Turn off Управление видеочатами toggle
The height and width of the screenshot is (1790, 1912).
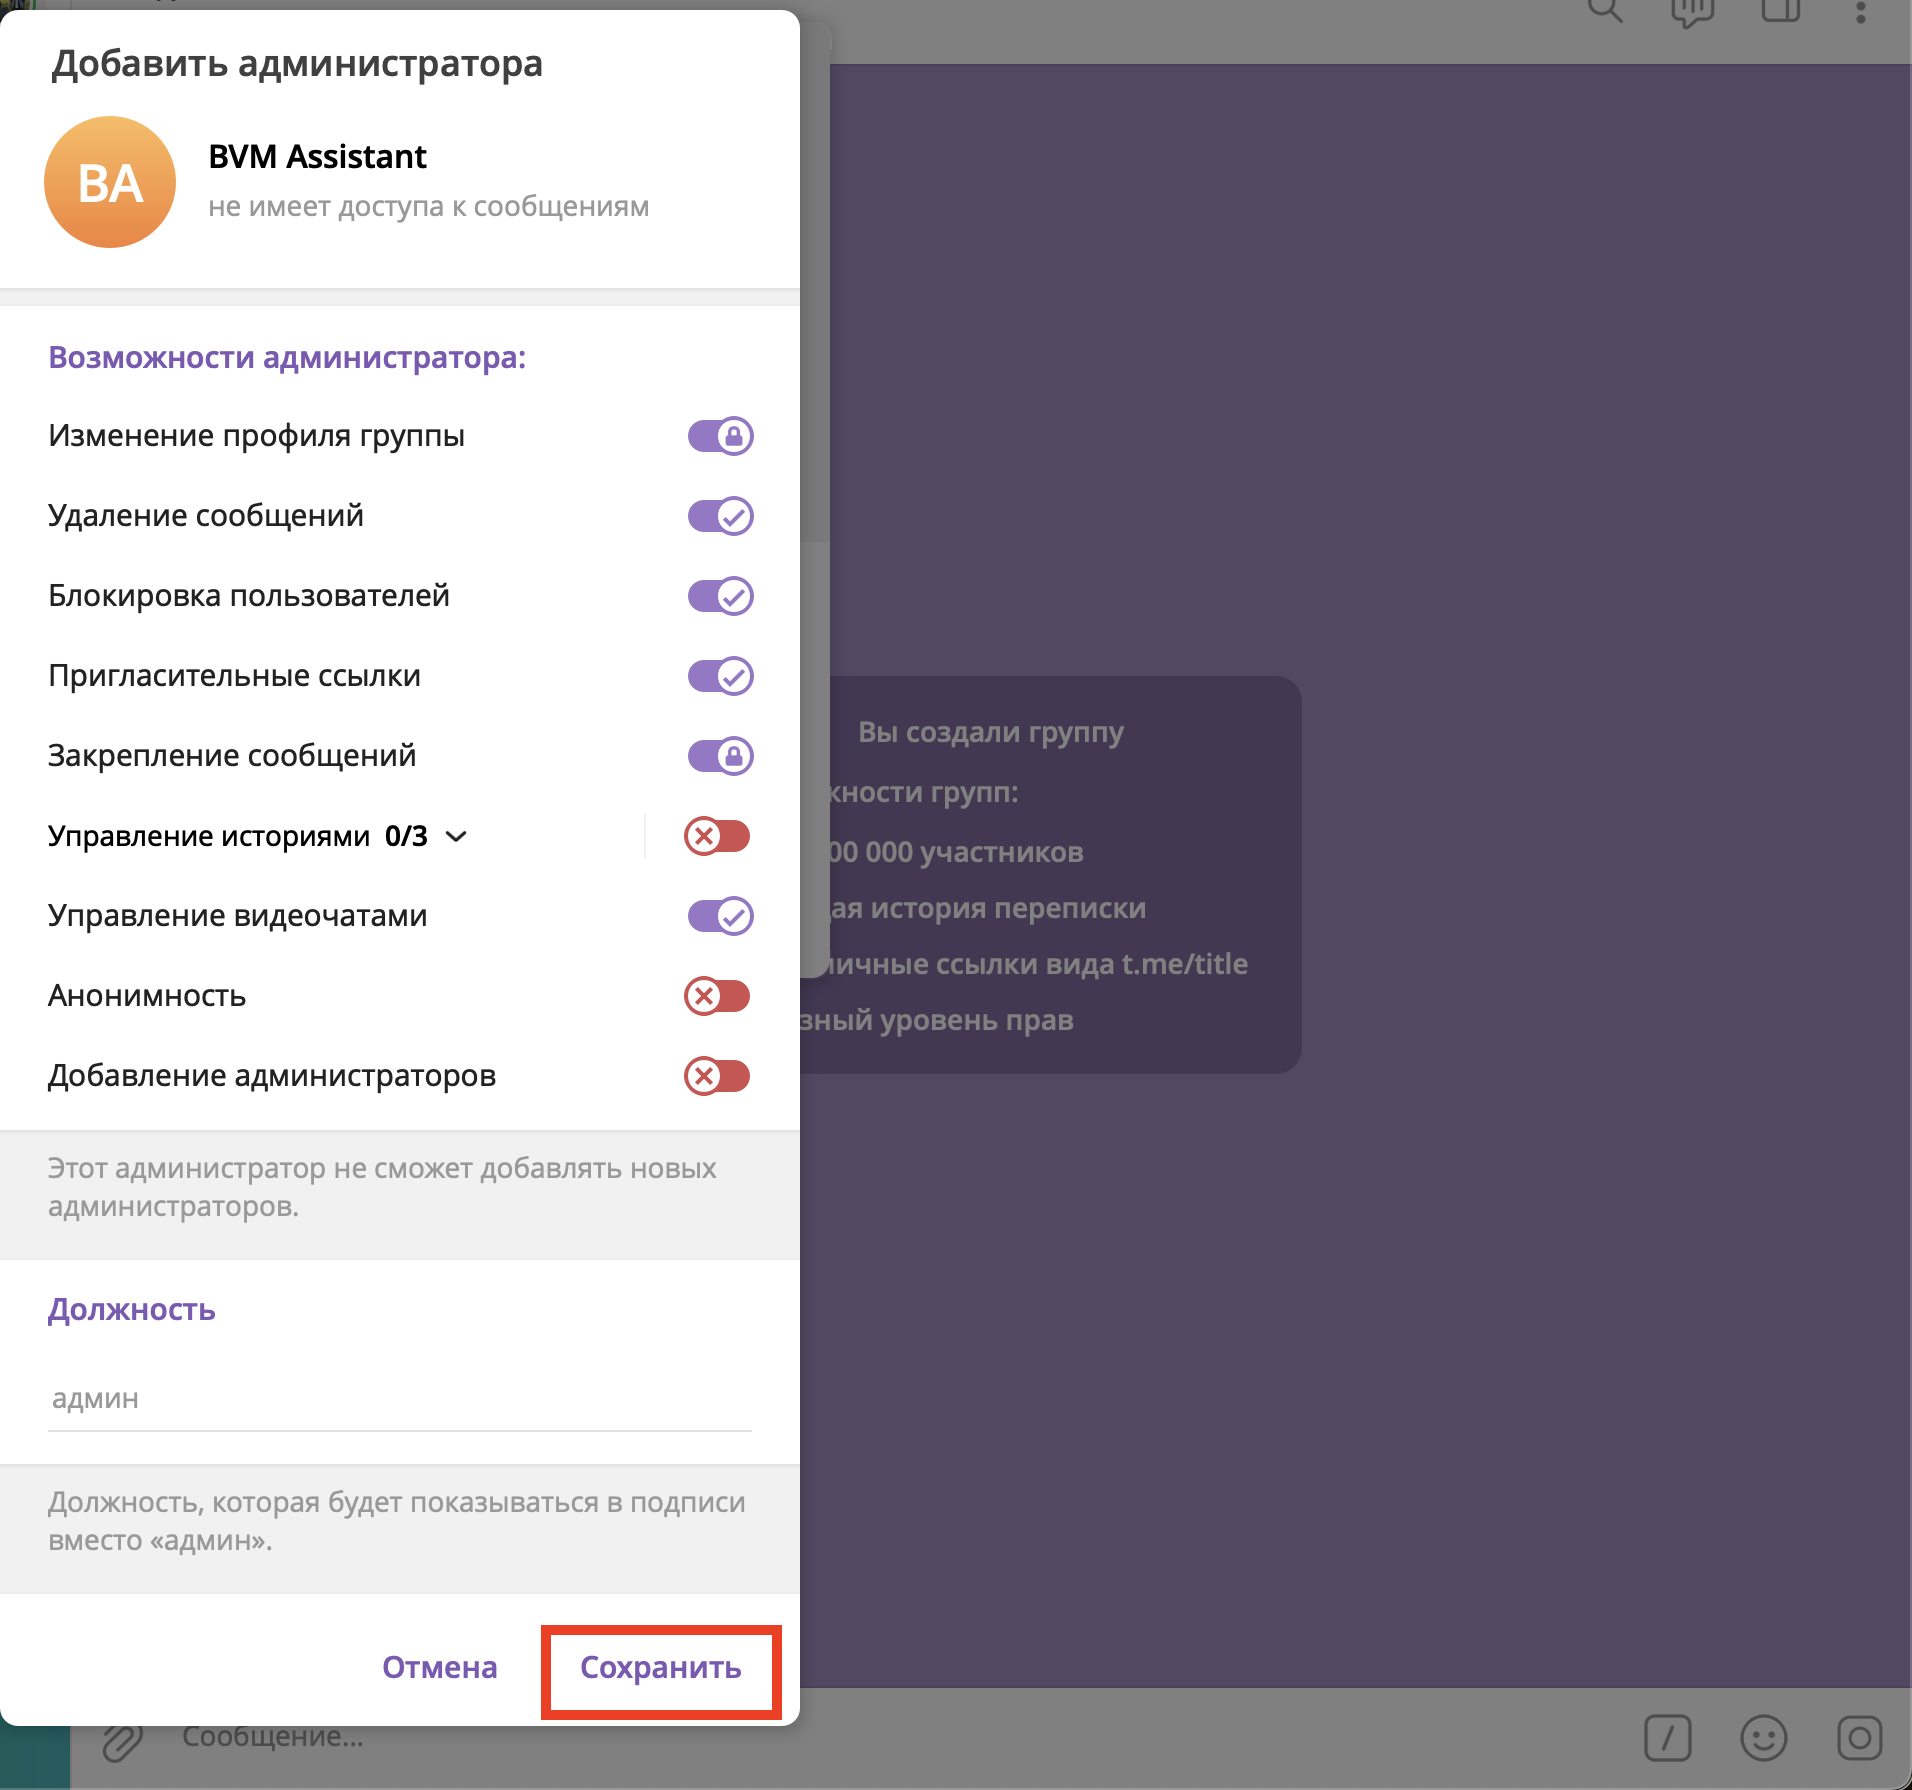click(x=720, y=916)
